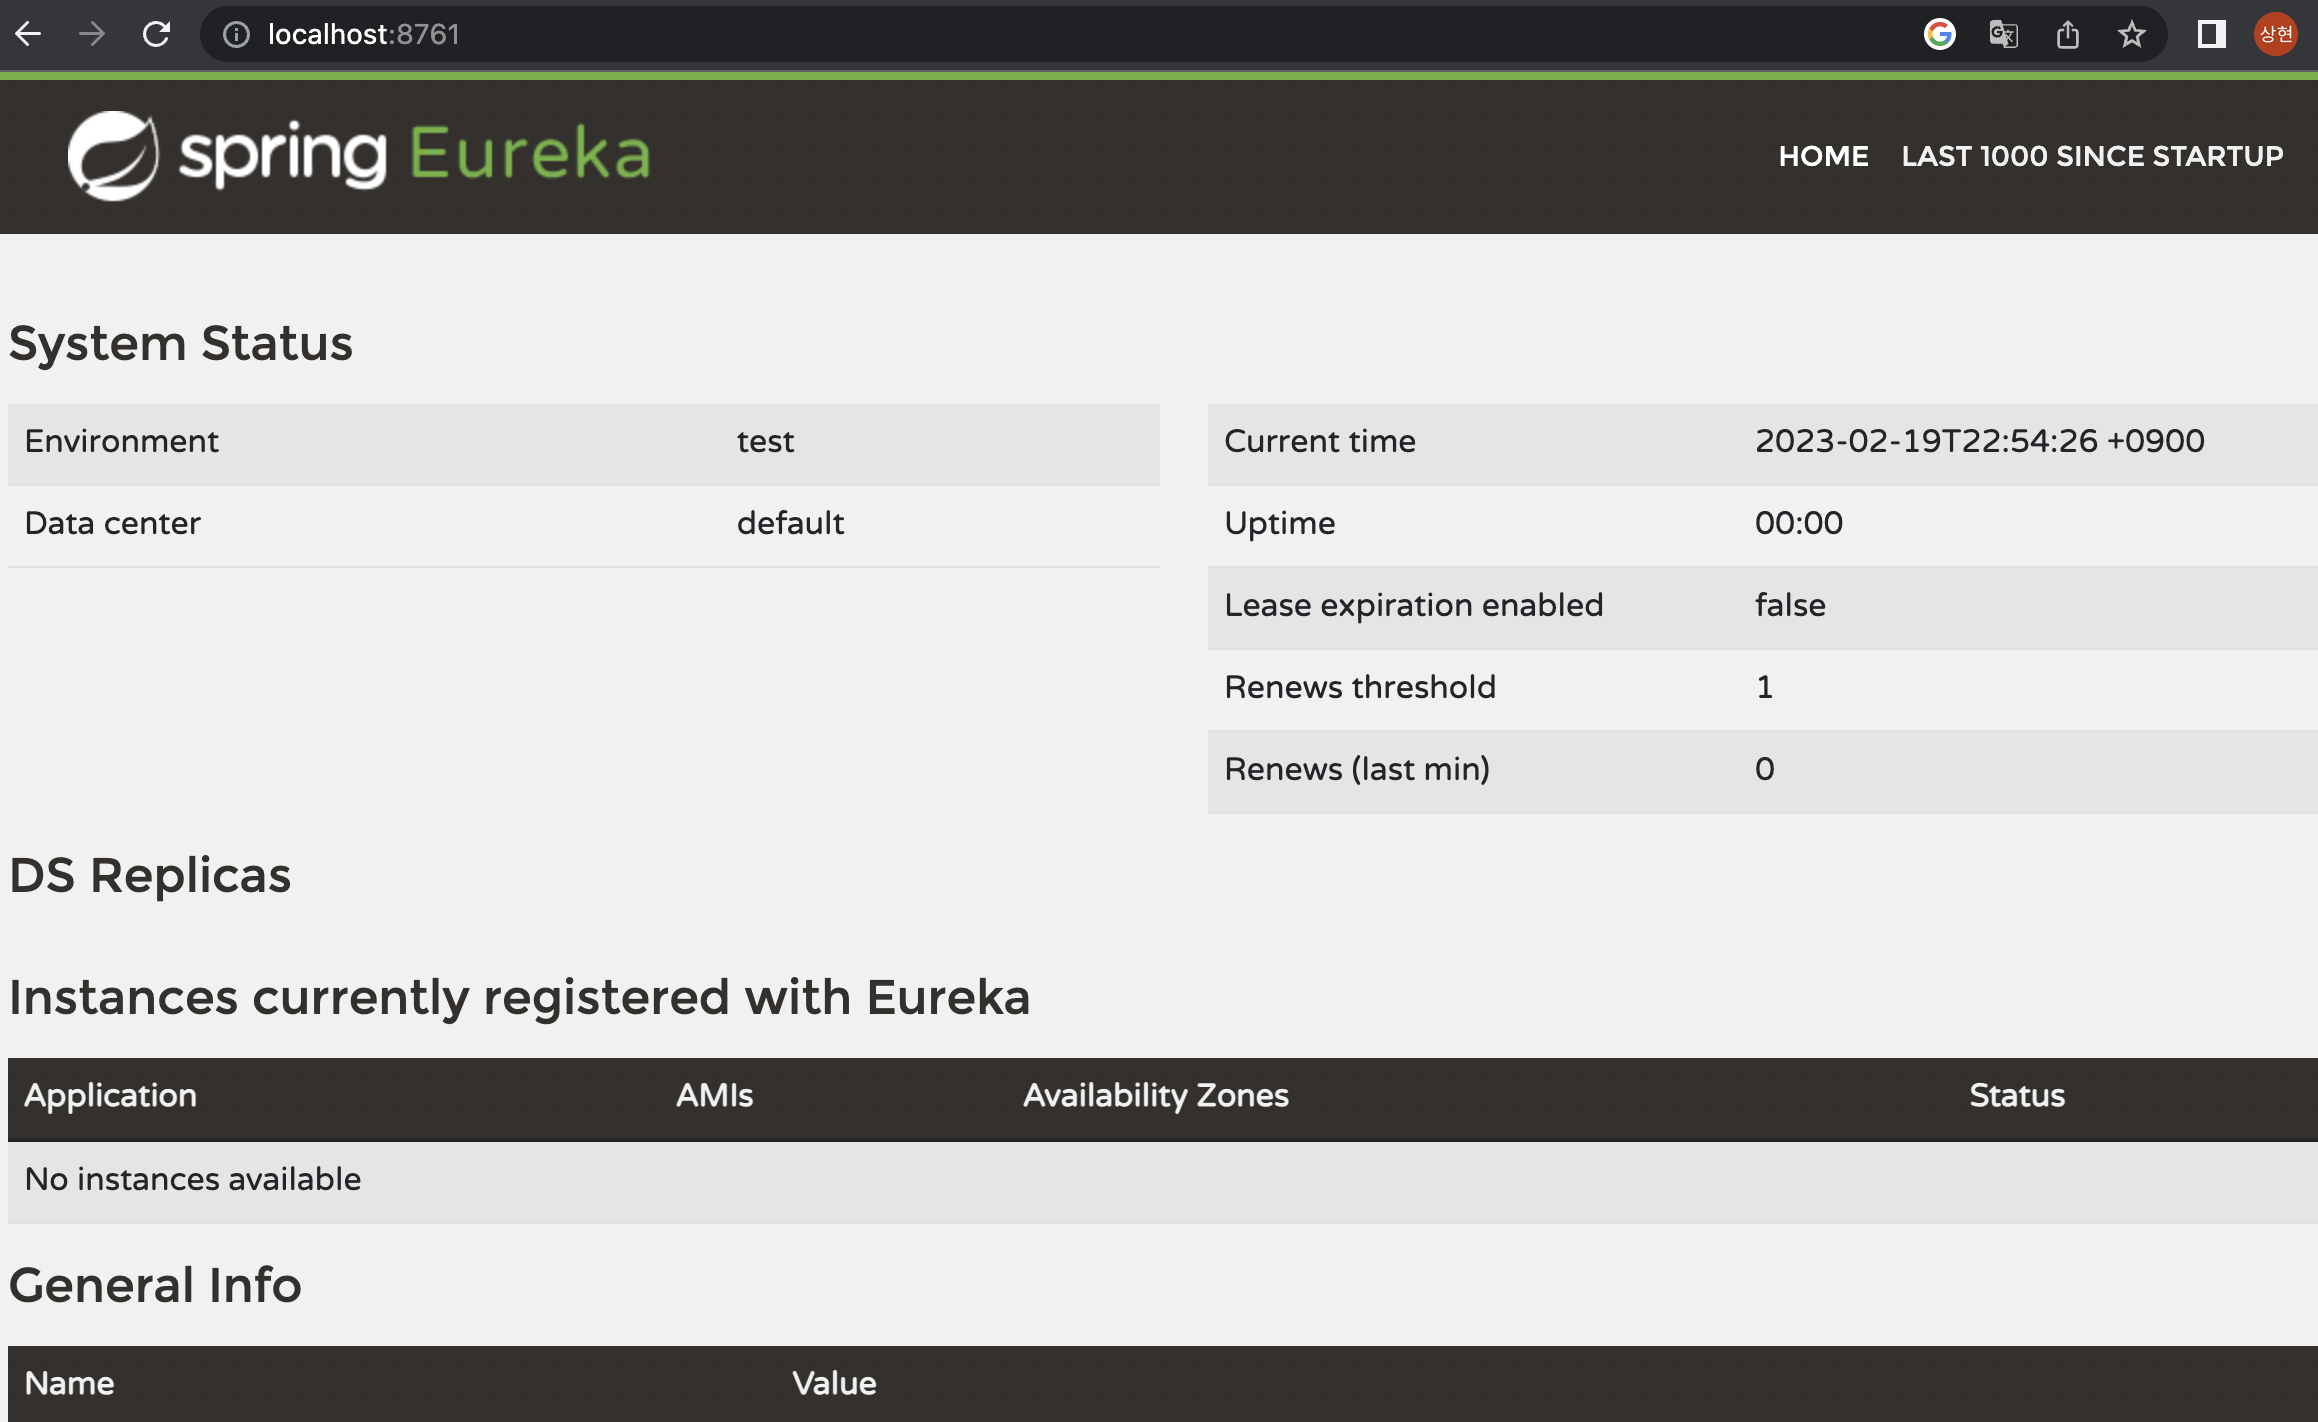
Task: Click the site info icon in address bar
Action: pyautogui.click(x=236, y=35)
